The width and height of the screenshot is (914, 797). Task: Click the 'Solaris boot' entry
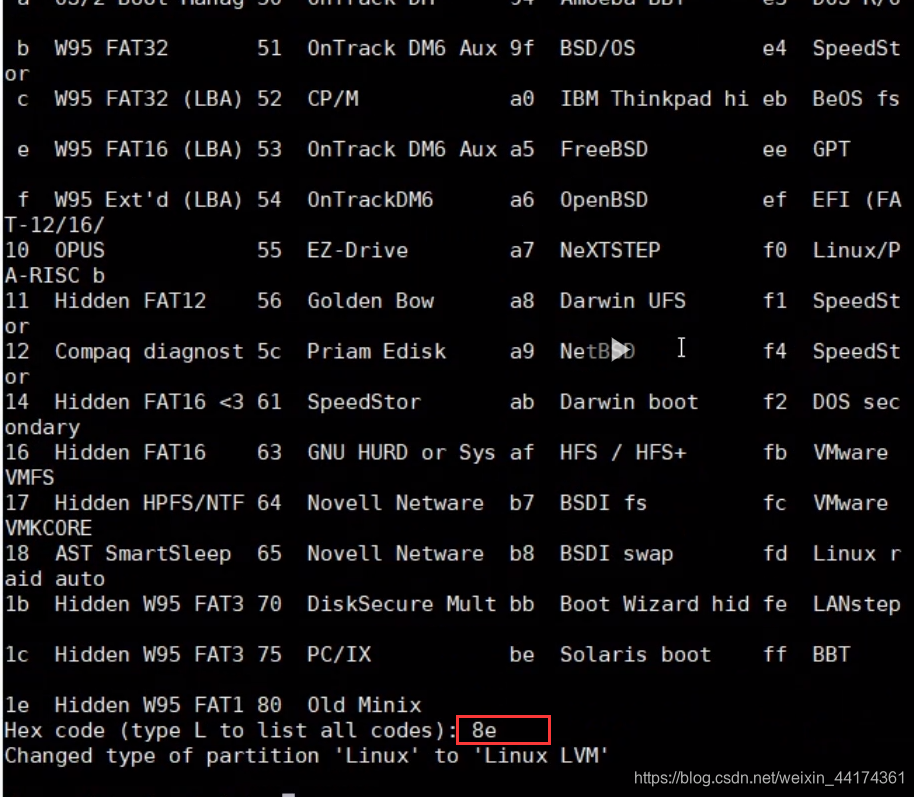click(635, 655)
